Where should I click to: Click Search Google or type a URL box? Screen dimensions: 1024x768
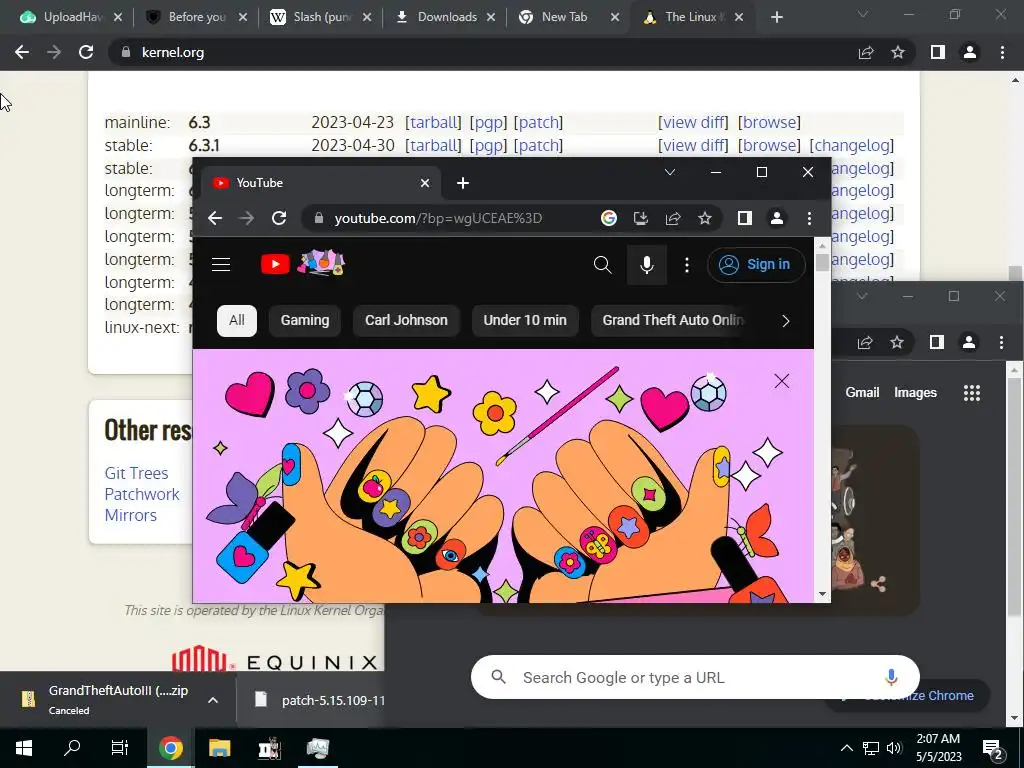695,677
